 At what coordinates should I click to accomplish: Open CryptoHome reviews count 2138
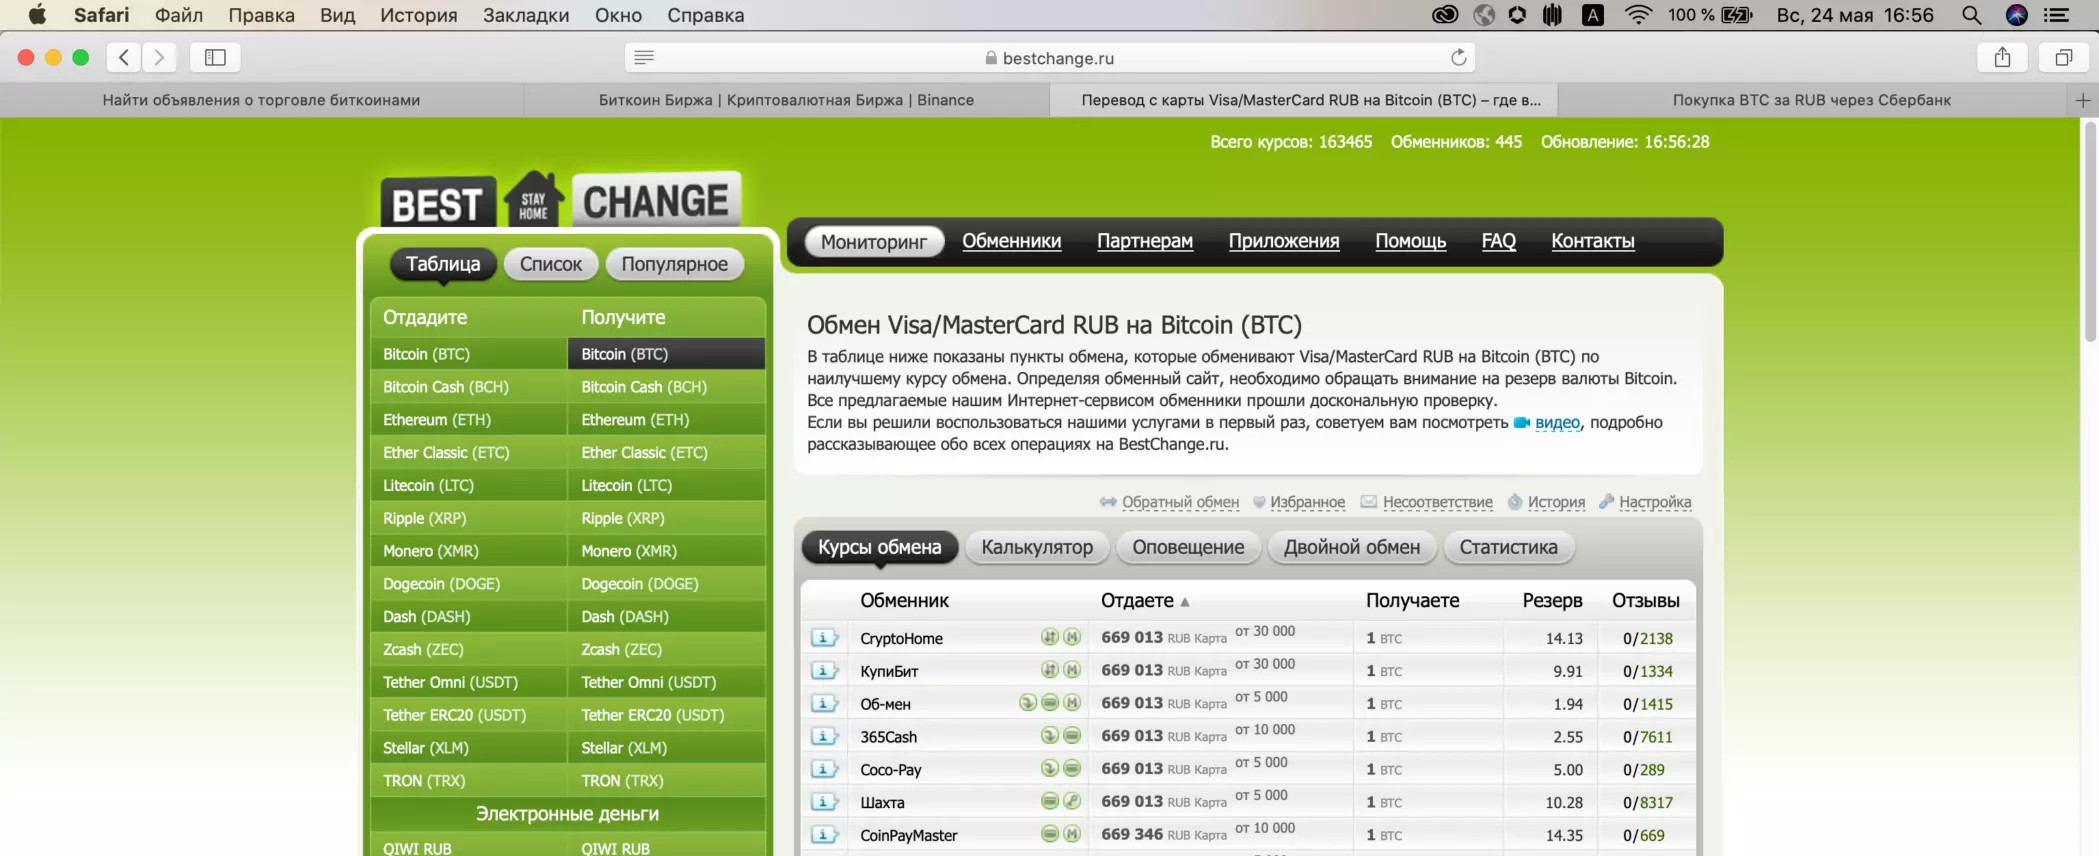point(1656,638)
